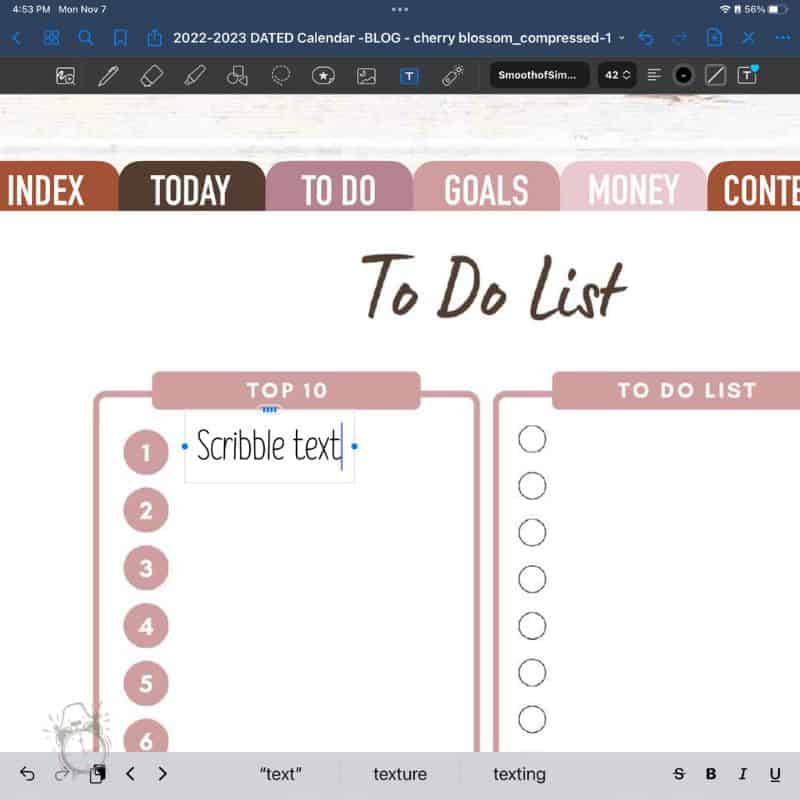Toggle strikethrough formatting
The height and width of the screenshot is (800, 800).
click(x=679, y=774)
